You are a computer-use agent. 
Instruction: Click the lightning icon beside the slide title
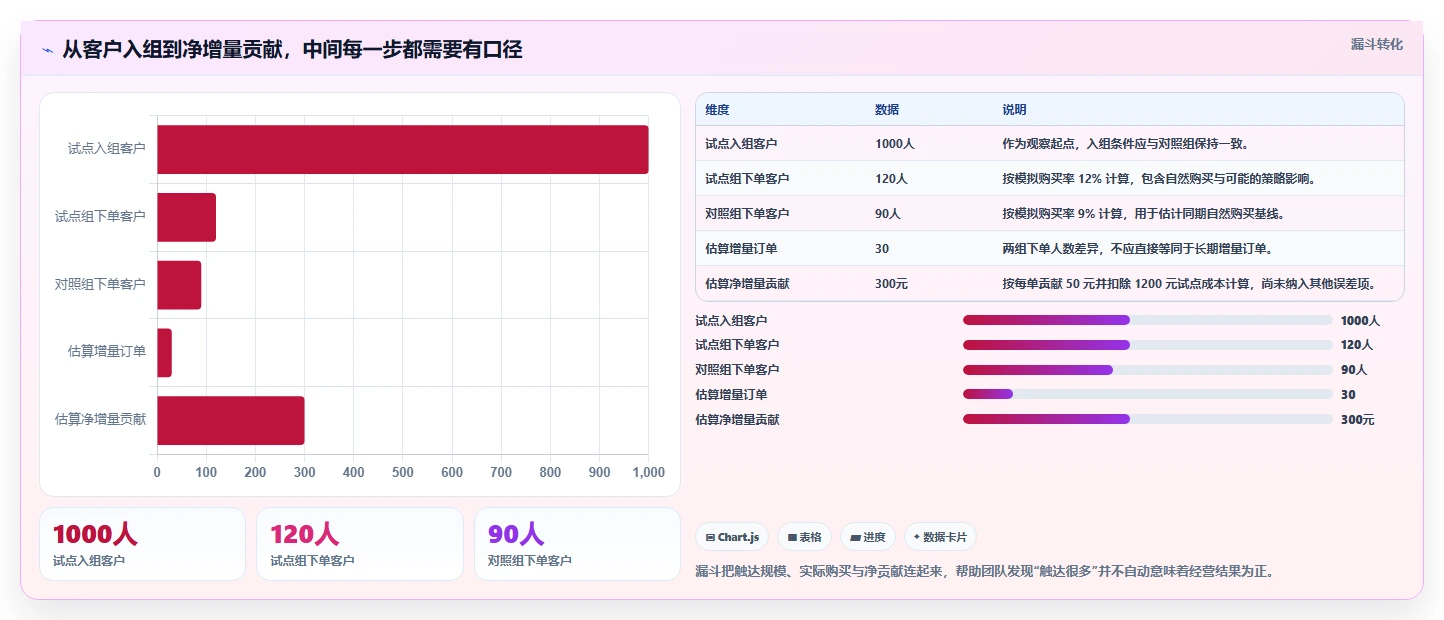47,50
